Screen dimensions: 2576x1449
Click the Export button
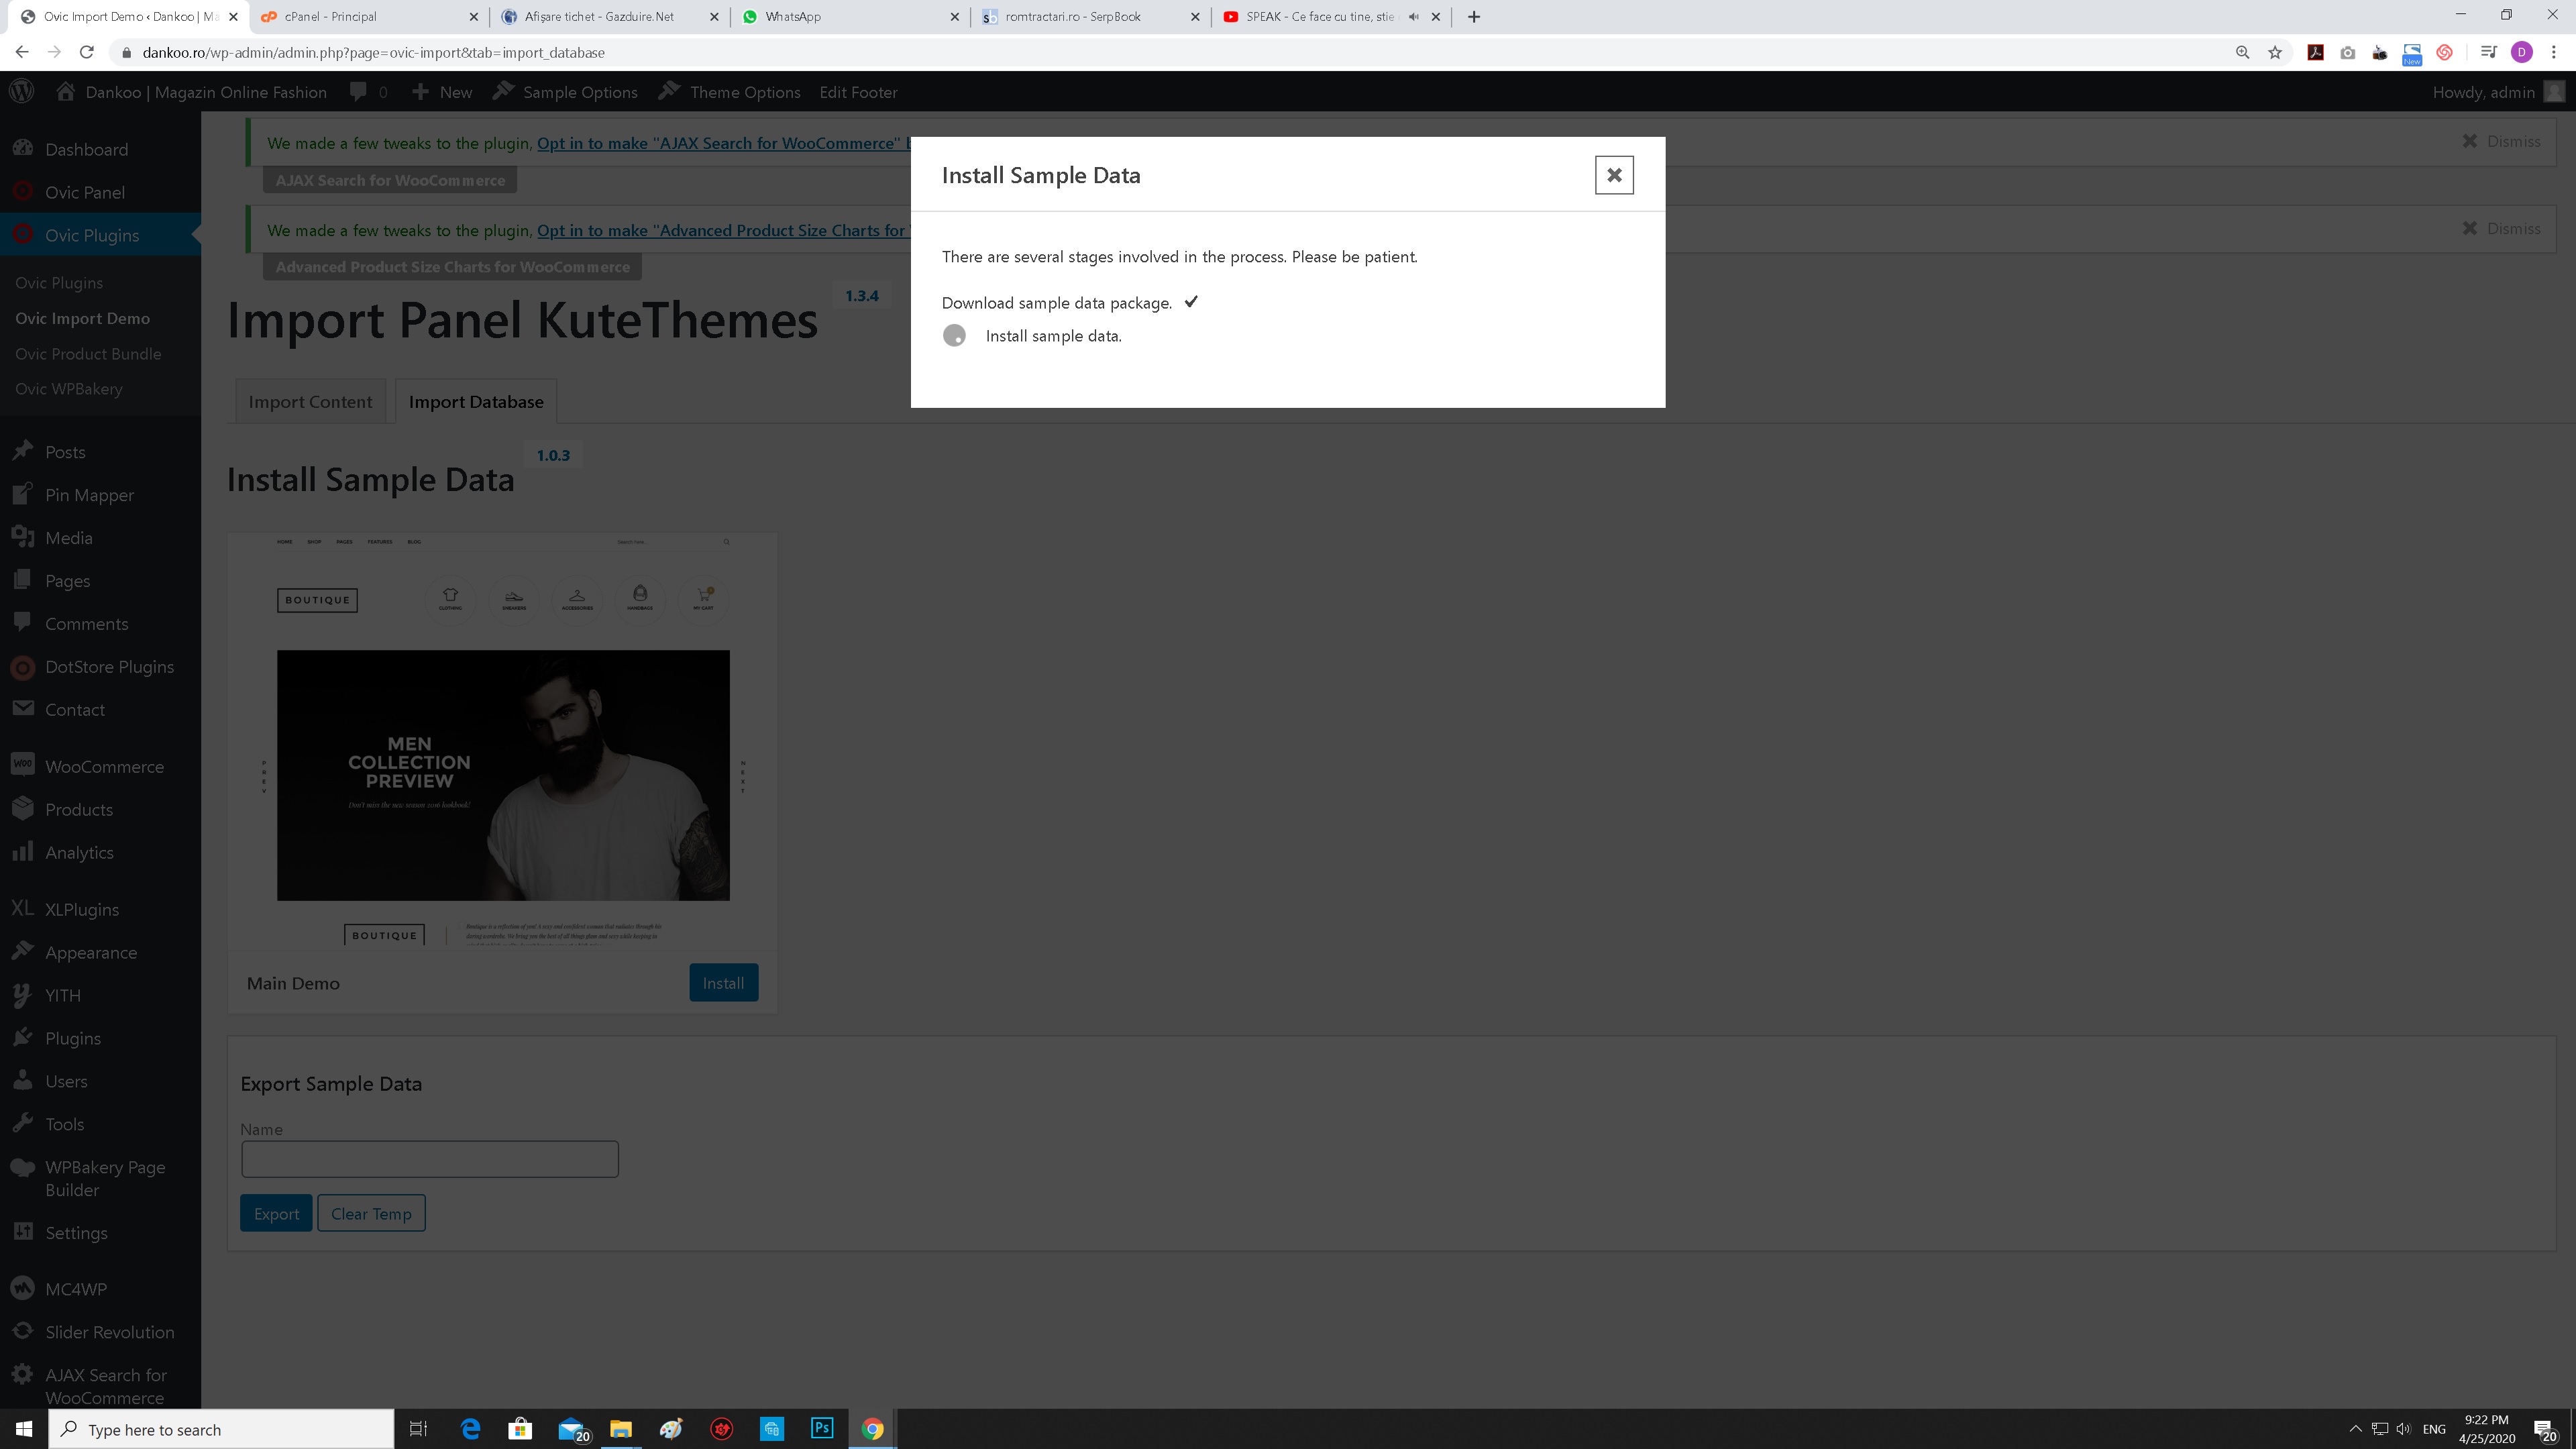[276, 1214]
